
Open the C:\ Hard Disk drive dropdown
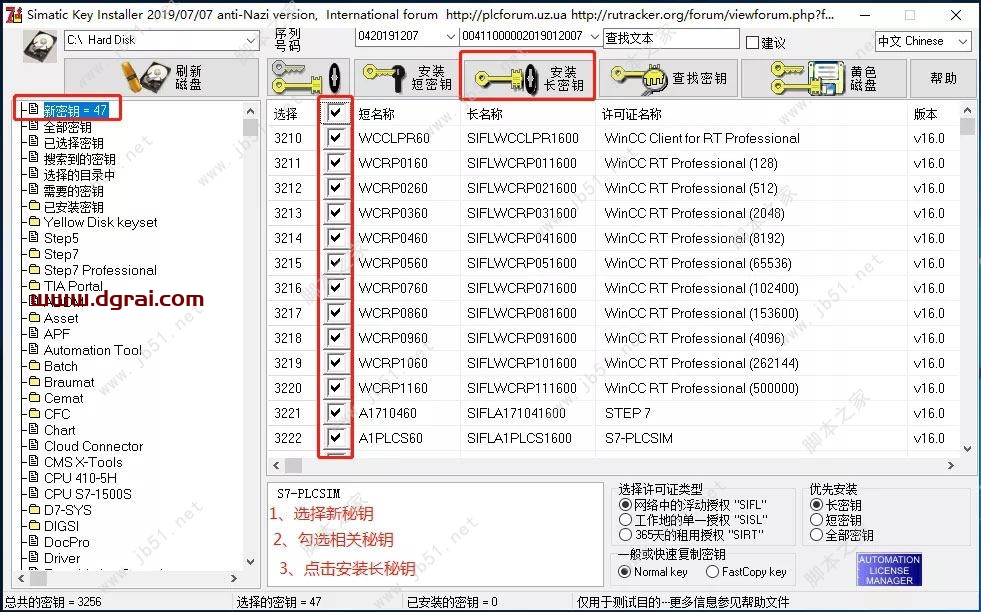pyautogui.click(x=162, y=40)
